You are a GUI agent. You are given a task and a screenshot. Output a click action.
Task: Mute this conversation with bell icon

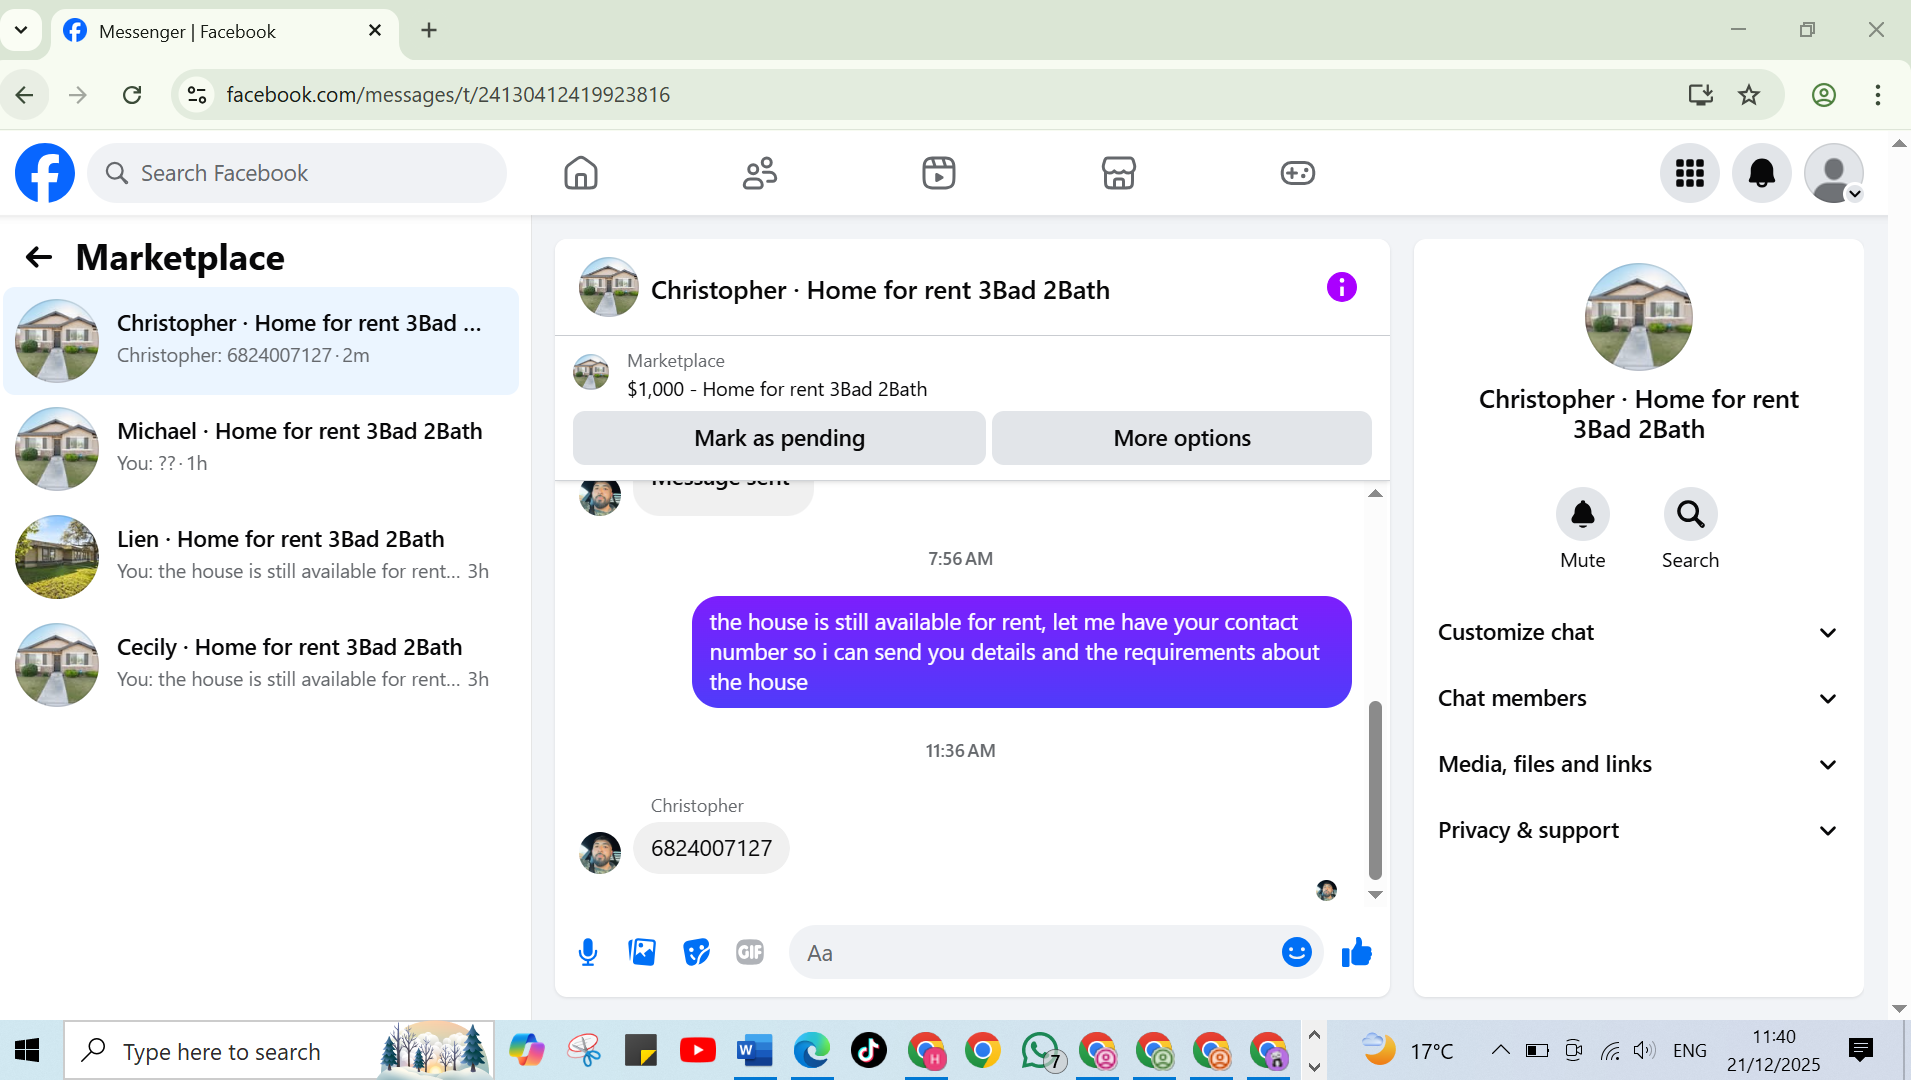point(1583,514)
